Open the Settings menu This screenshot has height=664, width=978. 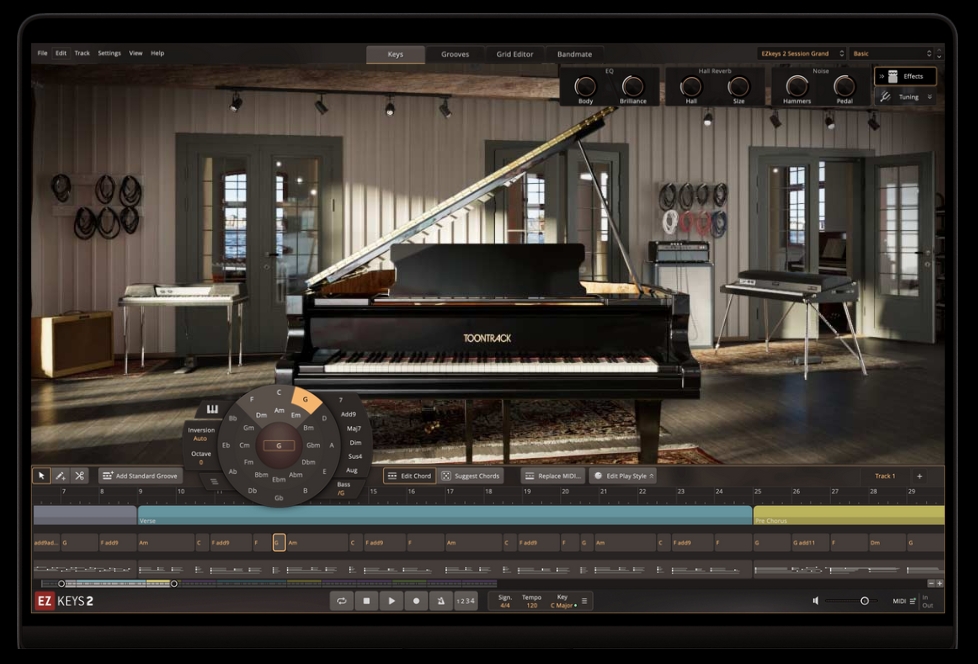tap(109, 53)
